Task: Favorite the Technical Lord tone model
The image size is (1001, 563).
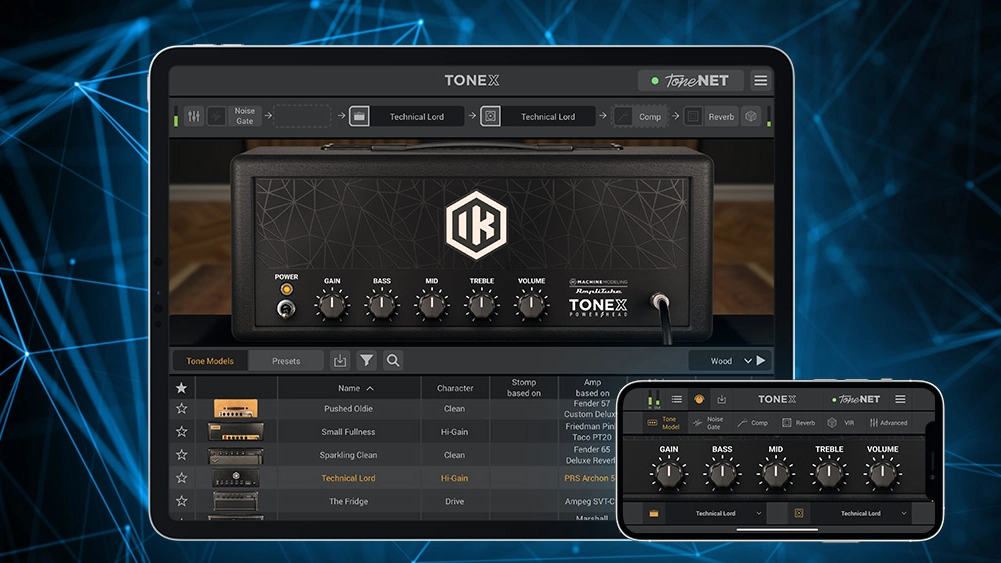Action: [181, 477]
